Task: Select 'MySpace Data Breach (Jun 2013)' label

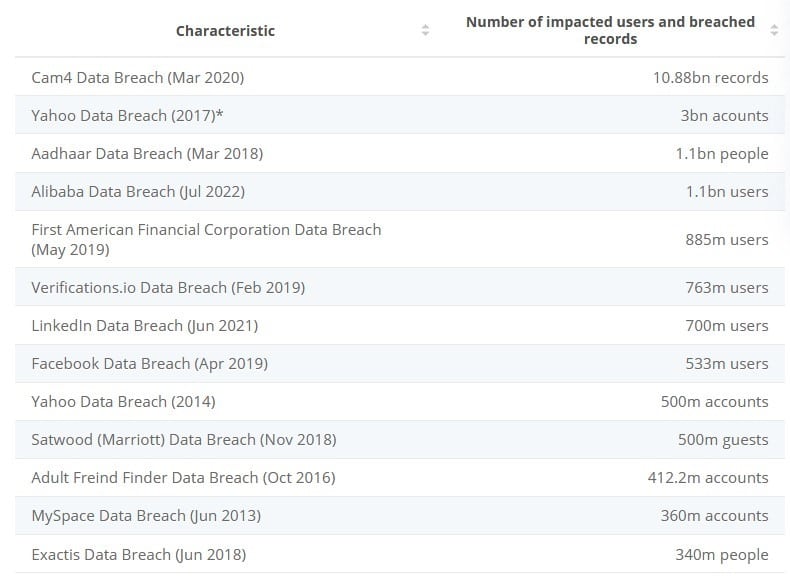Action: tap(146, 516)
